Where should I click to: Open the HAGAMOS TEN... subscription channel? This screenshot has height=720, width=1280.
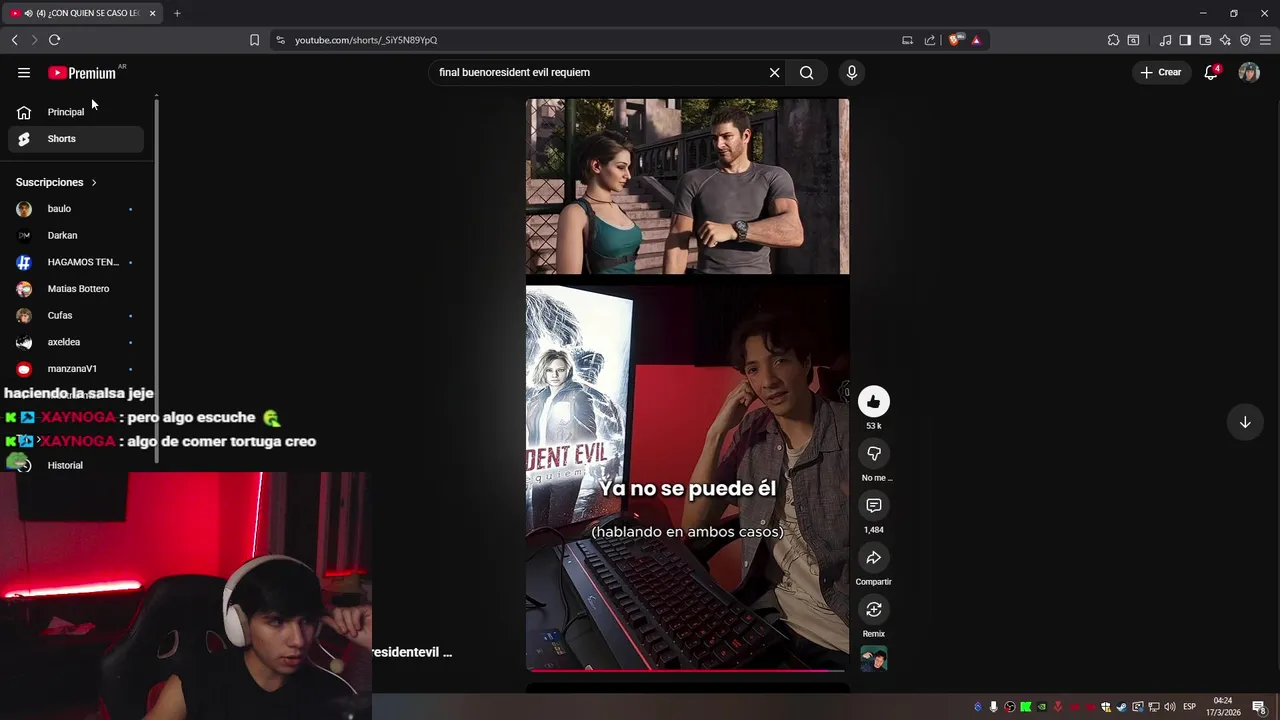point(76,262)
